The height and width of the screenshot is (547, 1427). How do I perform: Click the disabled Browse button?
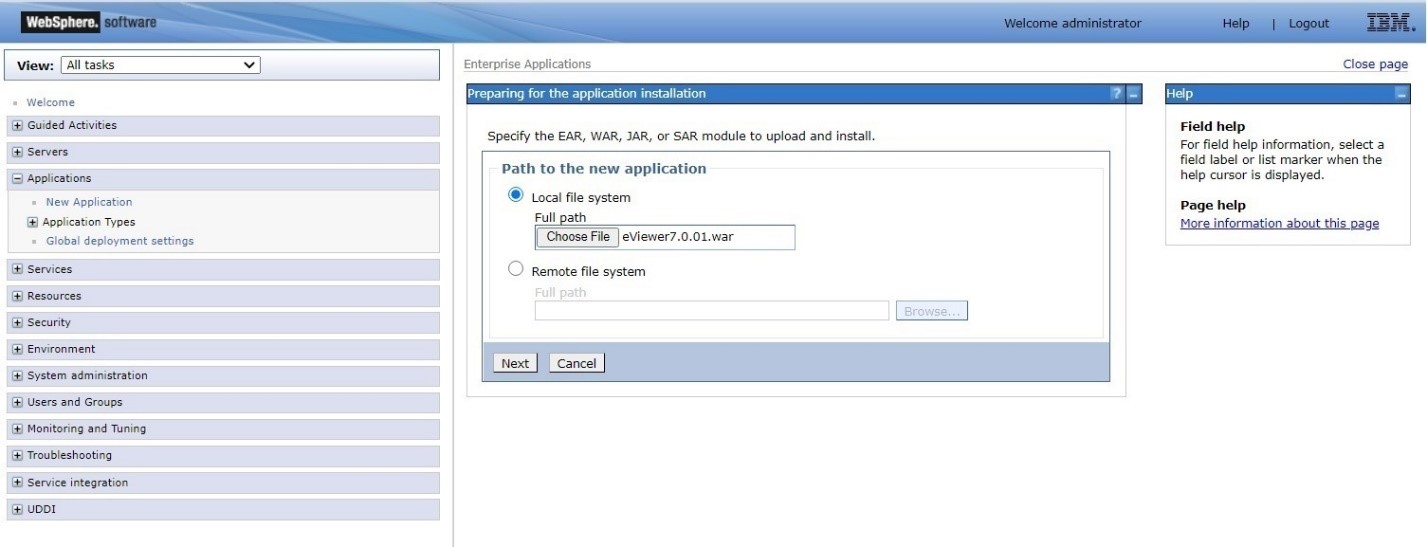click(x=932, y=311)
